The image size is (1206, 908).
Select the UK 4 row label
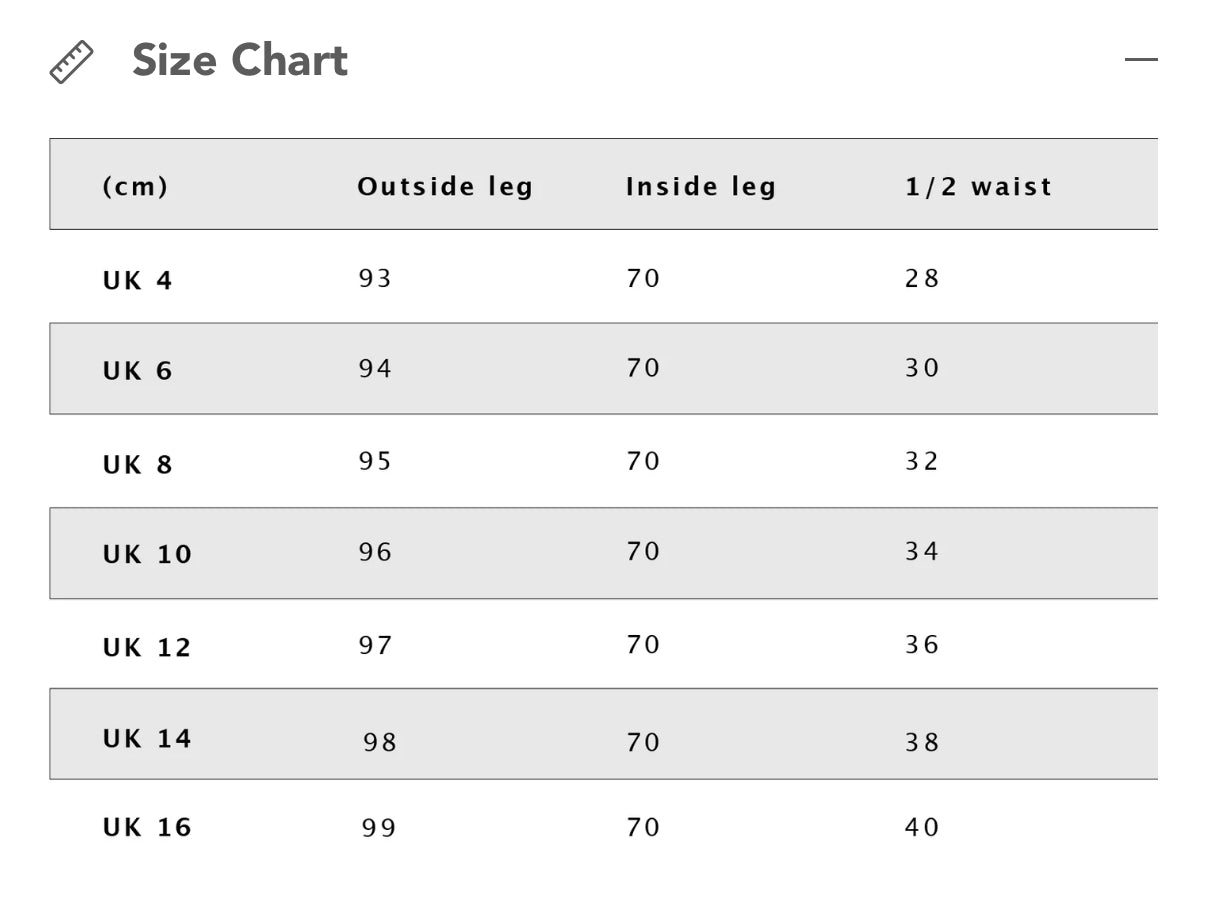(138, 281)
